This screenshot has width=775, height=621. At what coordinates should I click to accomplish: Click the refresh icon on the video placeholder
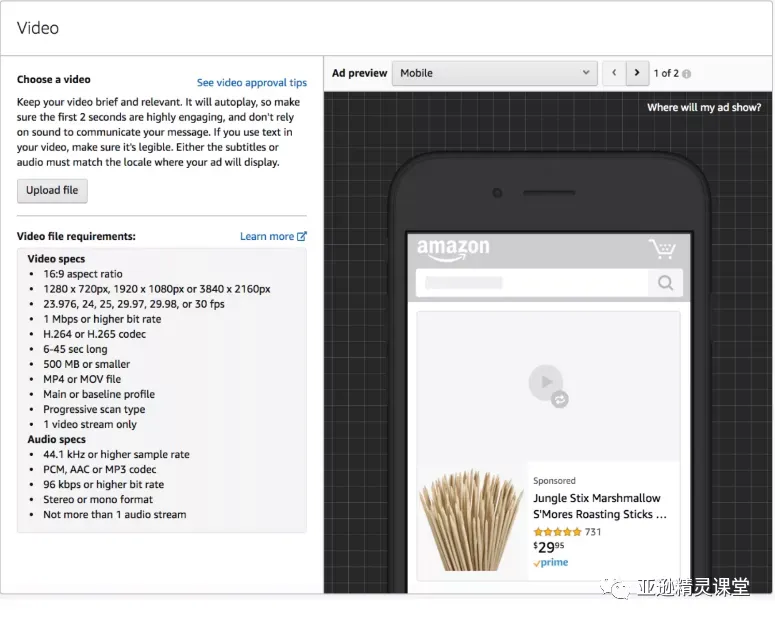560,399
